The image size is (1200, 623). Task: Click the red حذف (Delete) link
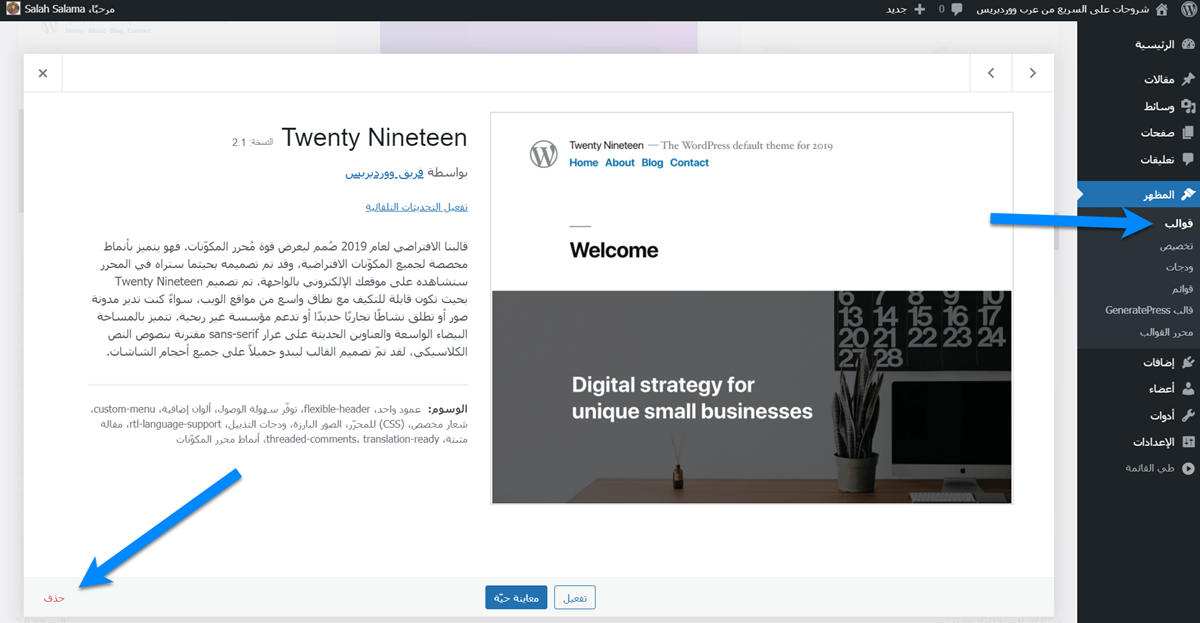[54, 598]
